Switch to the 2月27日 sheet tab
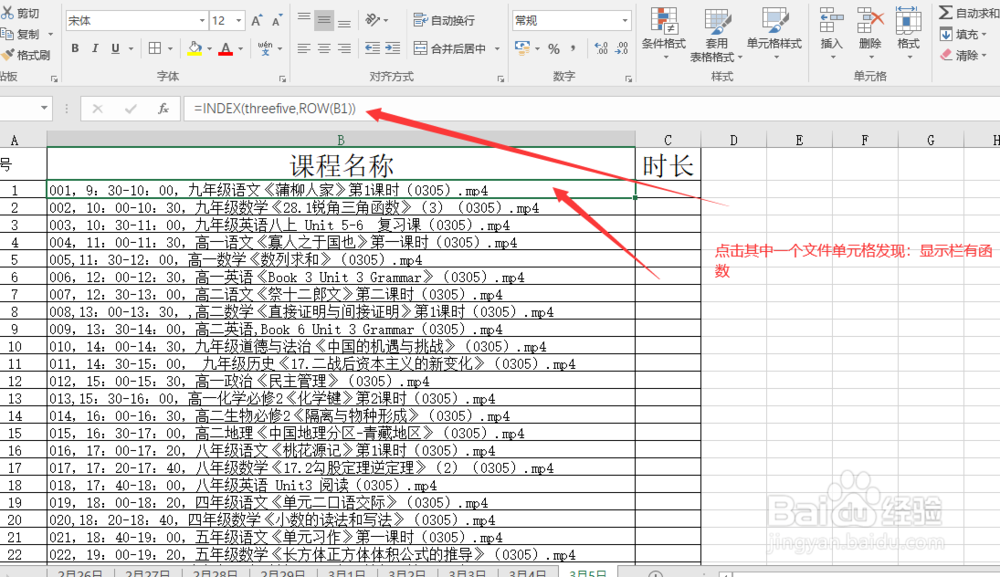 (148, 572)
